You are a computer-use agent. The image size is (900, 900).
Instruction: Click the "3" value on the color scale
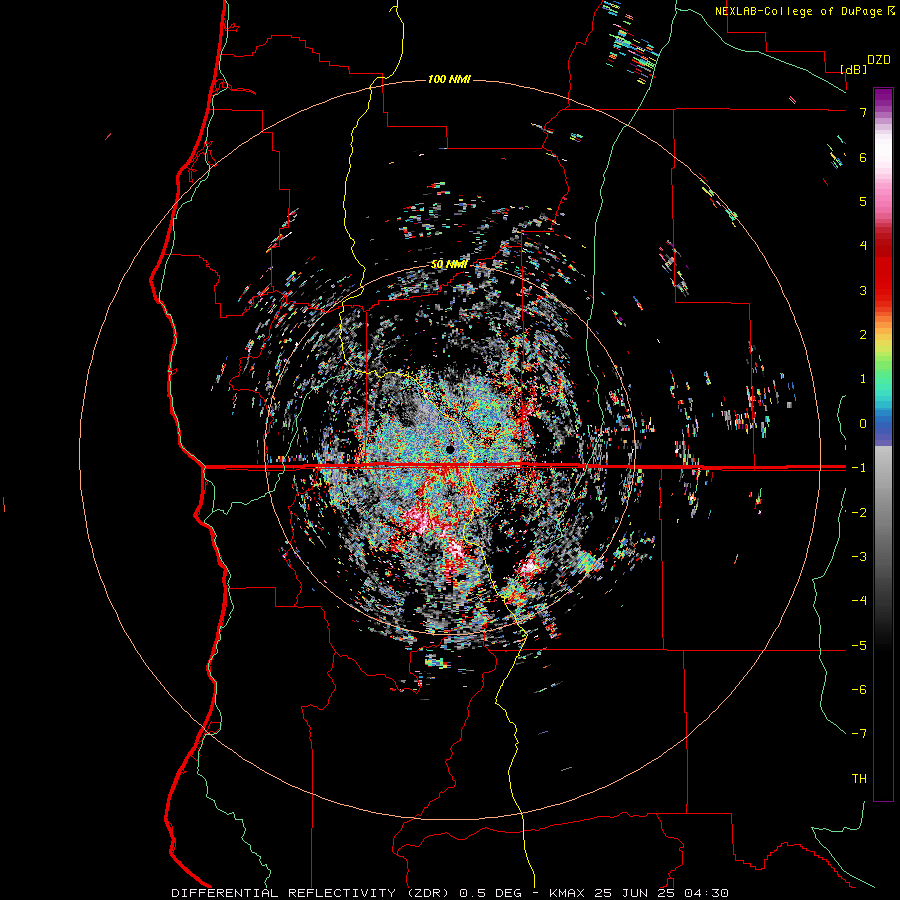tap(863, 290)
